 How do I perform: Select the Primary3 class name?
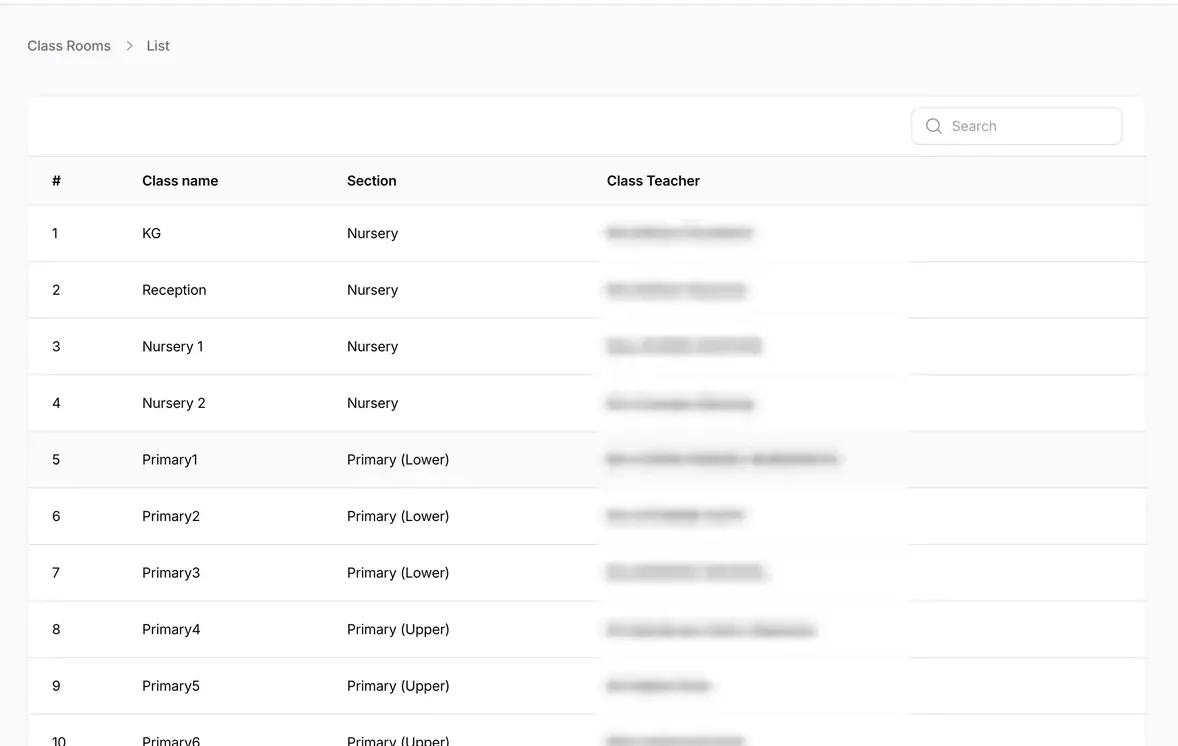coord(171,572)
